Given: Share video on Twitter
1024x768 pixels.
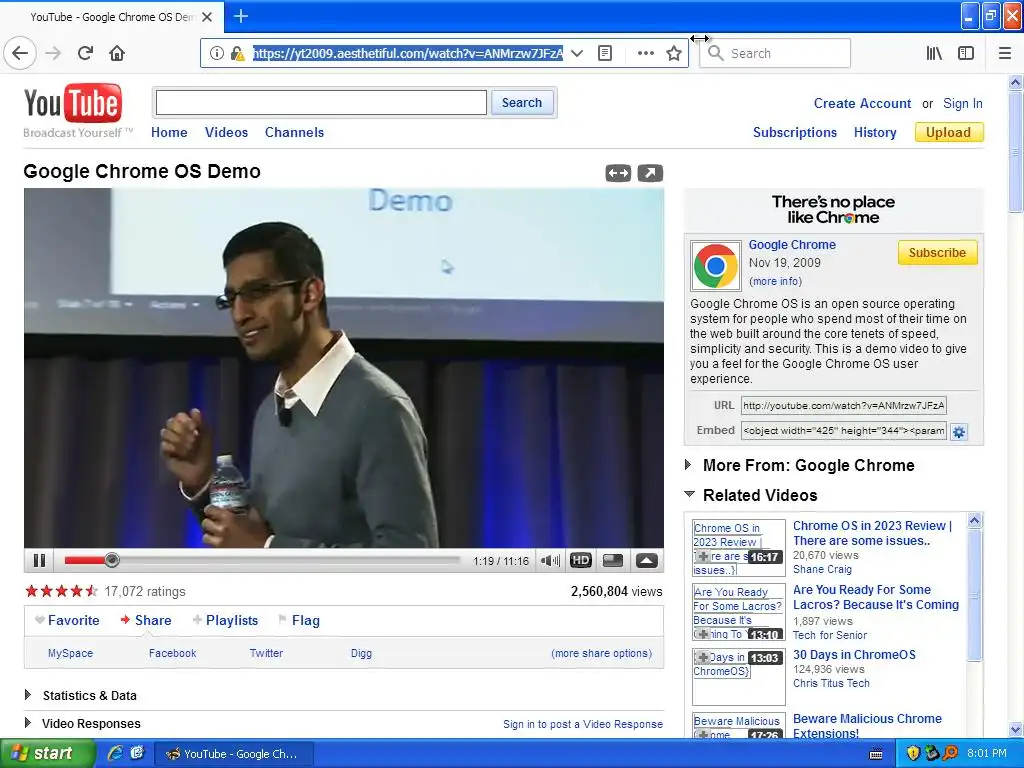Looking at the screenshot, I should pyautogui.click(x=266, y=653).
